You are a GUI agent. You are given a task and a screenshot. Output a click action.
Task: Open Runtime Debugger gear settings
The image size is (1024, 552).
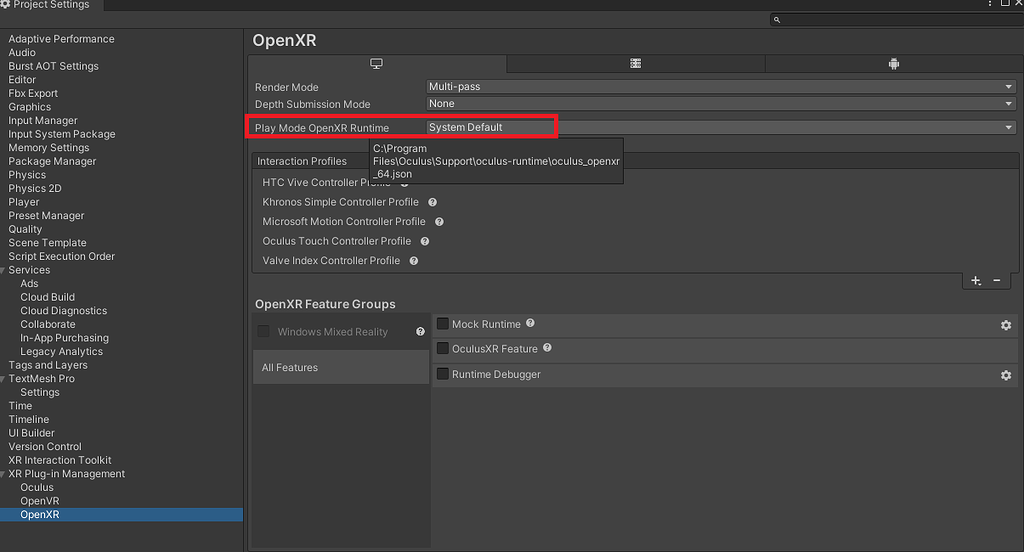[x=1006, y=375]
